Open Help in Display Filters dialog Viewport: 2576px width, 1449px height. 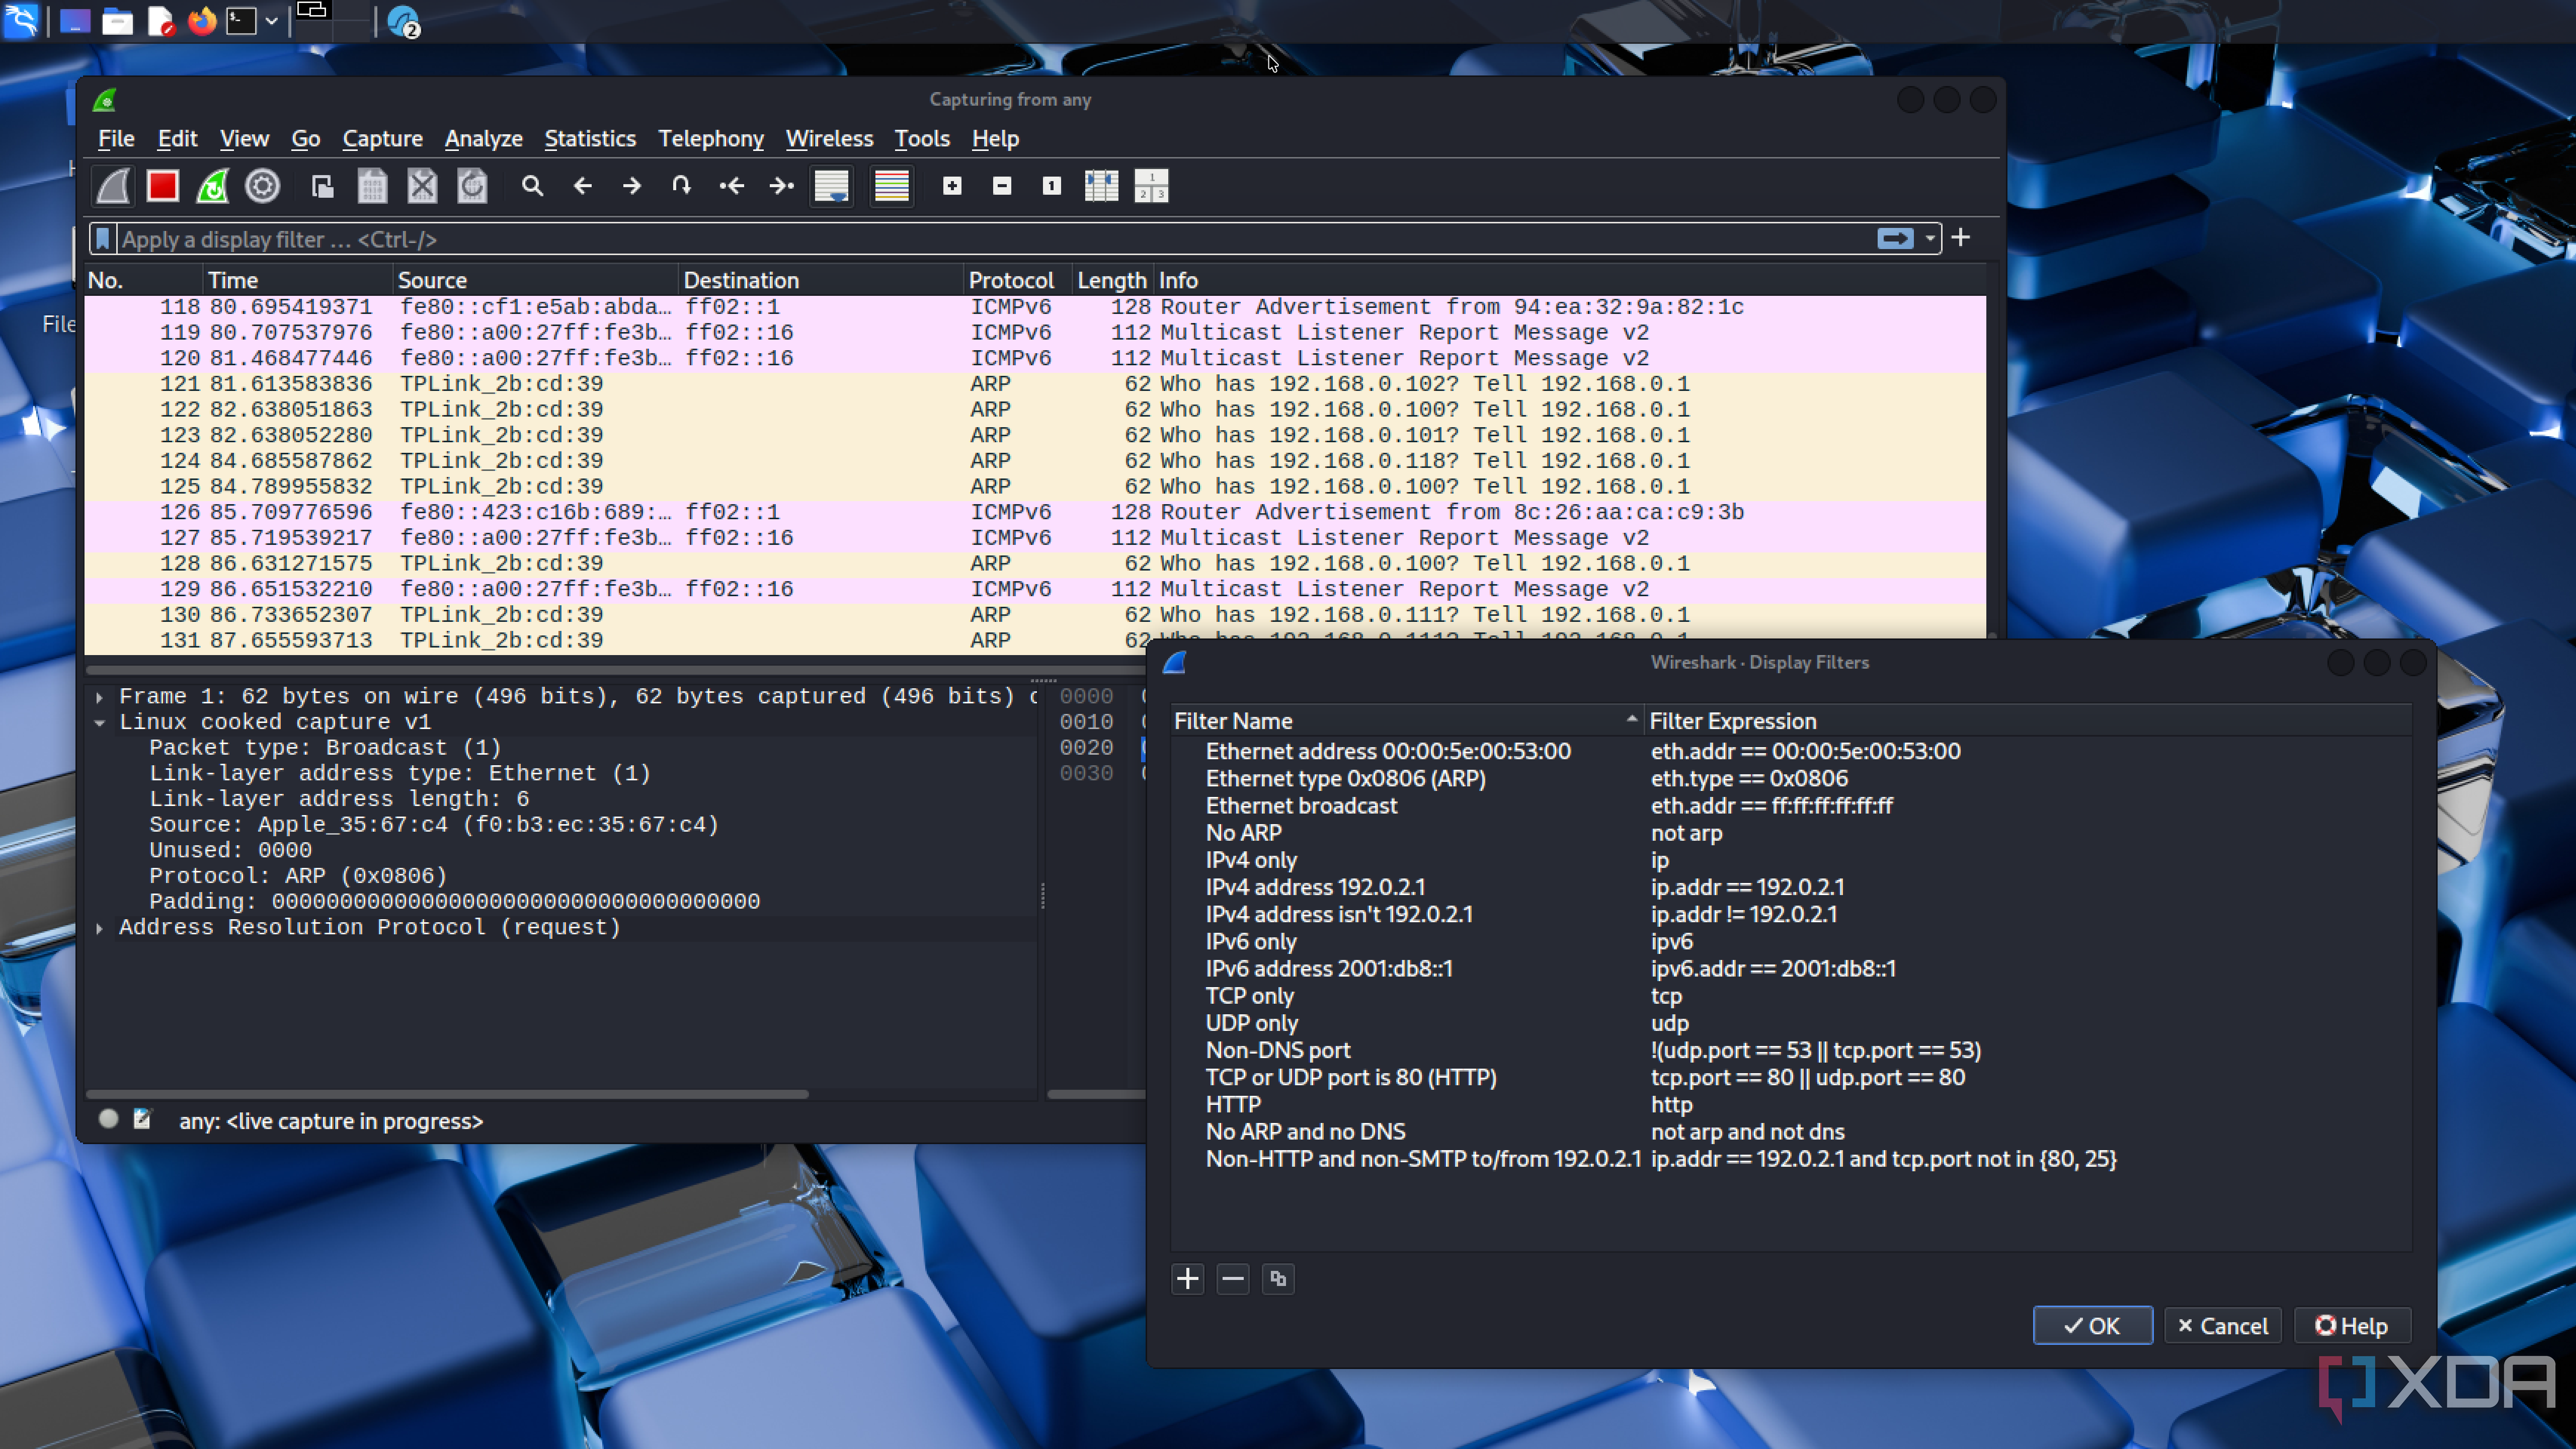click(2352, 1326)
